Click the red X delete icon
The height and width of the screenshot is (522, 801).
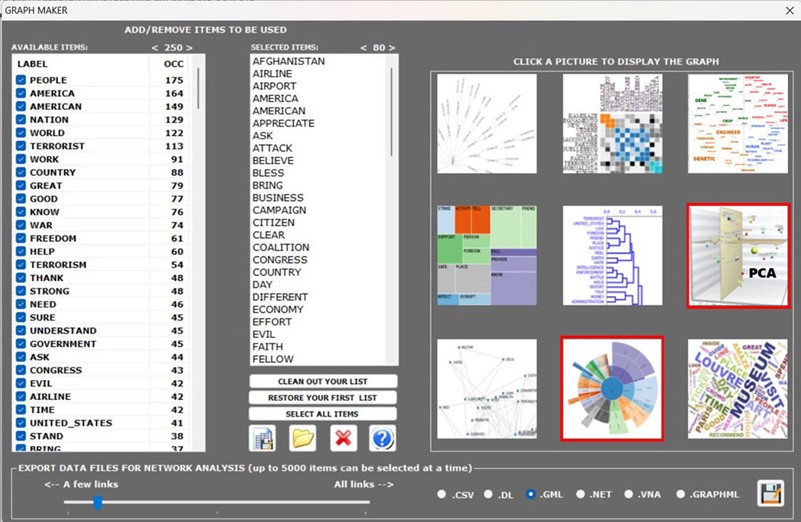(343, 438)
